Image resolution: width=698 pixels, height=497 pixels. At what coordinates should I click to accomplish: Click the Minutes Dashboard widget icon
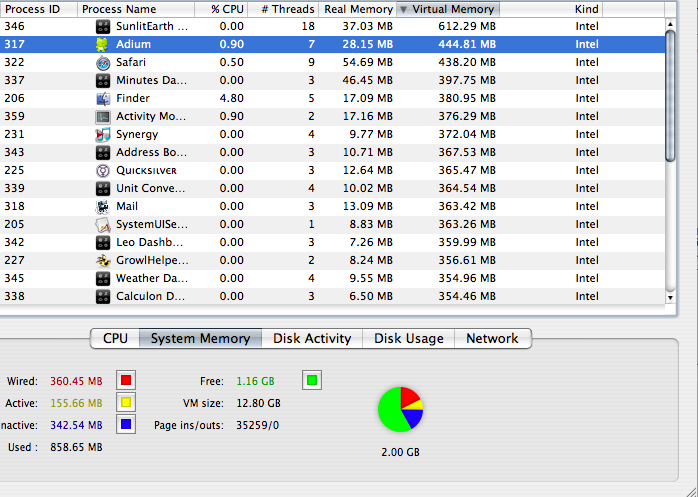(x=103, y=81)
